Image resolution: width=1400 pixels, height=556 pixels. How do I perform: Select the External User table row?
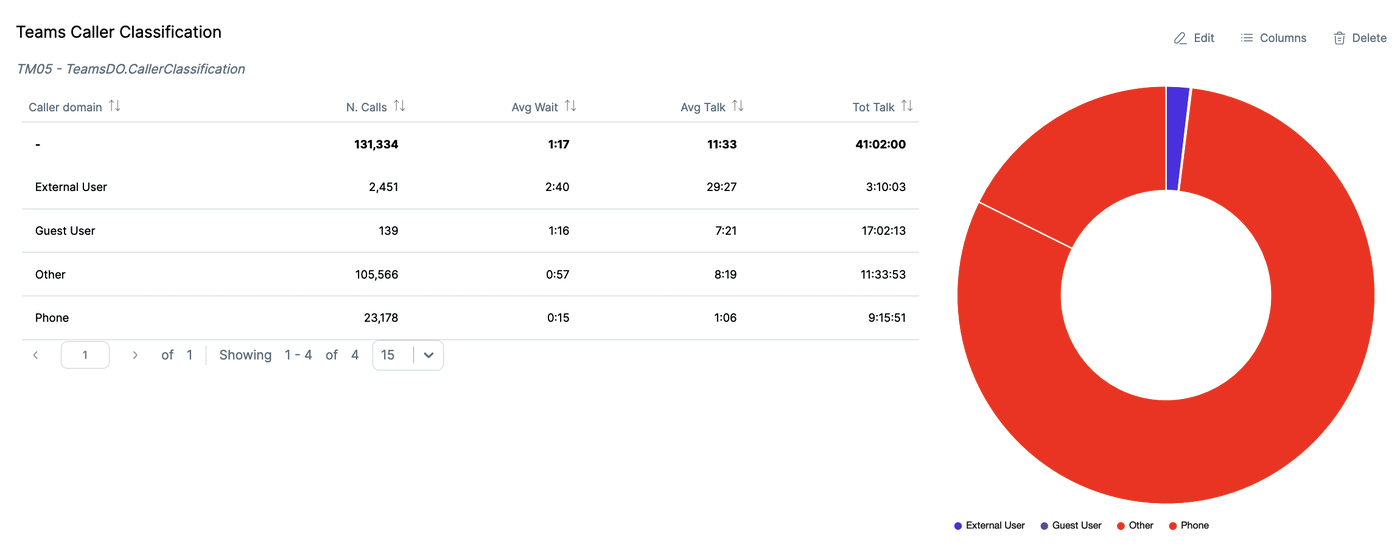[470, 187]
